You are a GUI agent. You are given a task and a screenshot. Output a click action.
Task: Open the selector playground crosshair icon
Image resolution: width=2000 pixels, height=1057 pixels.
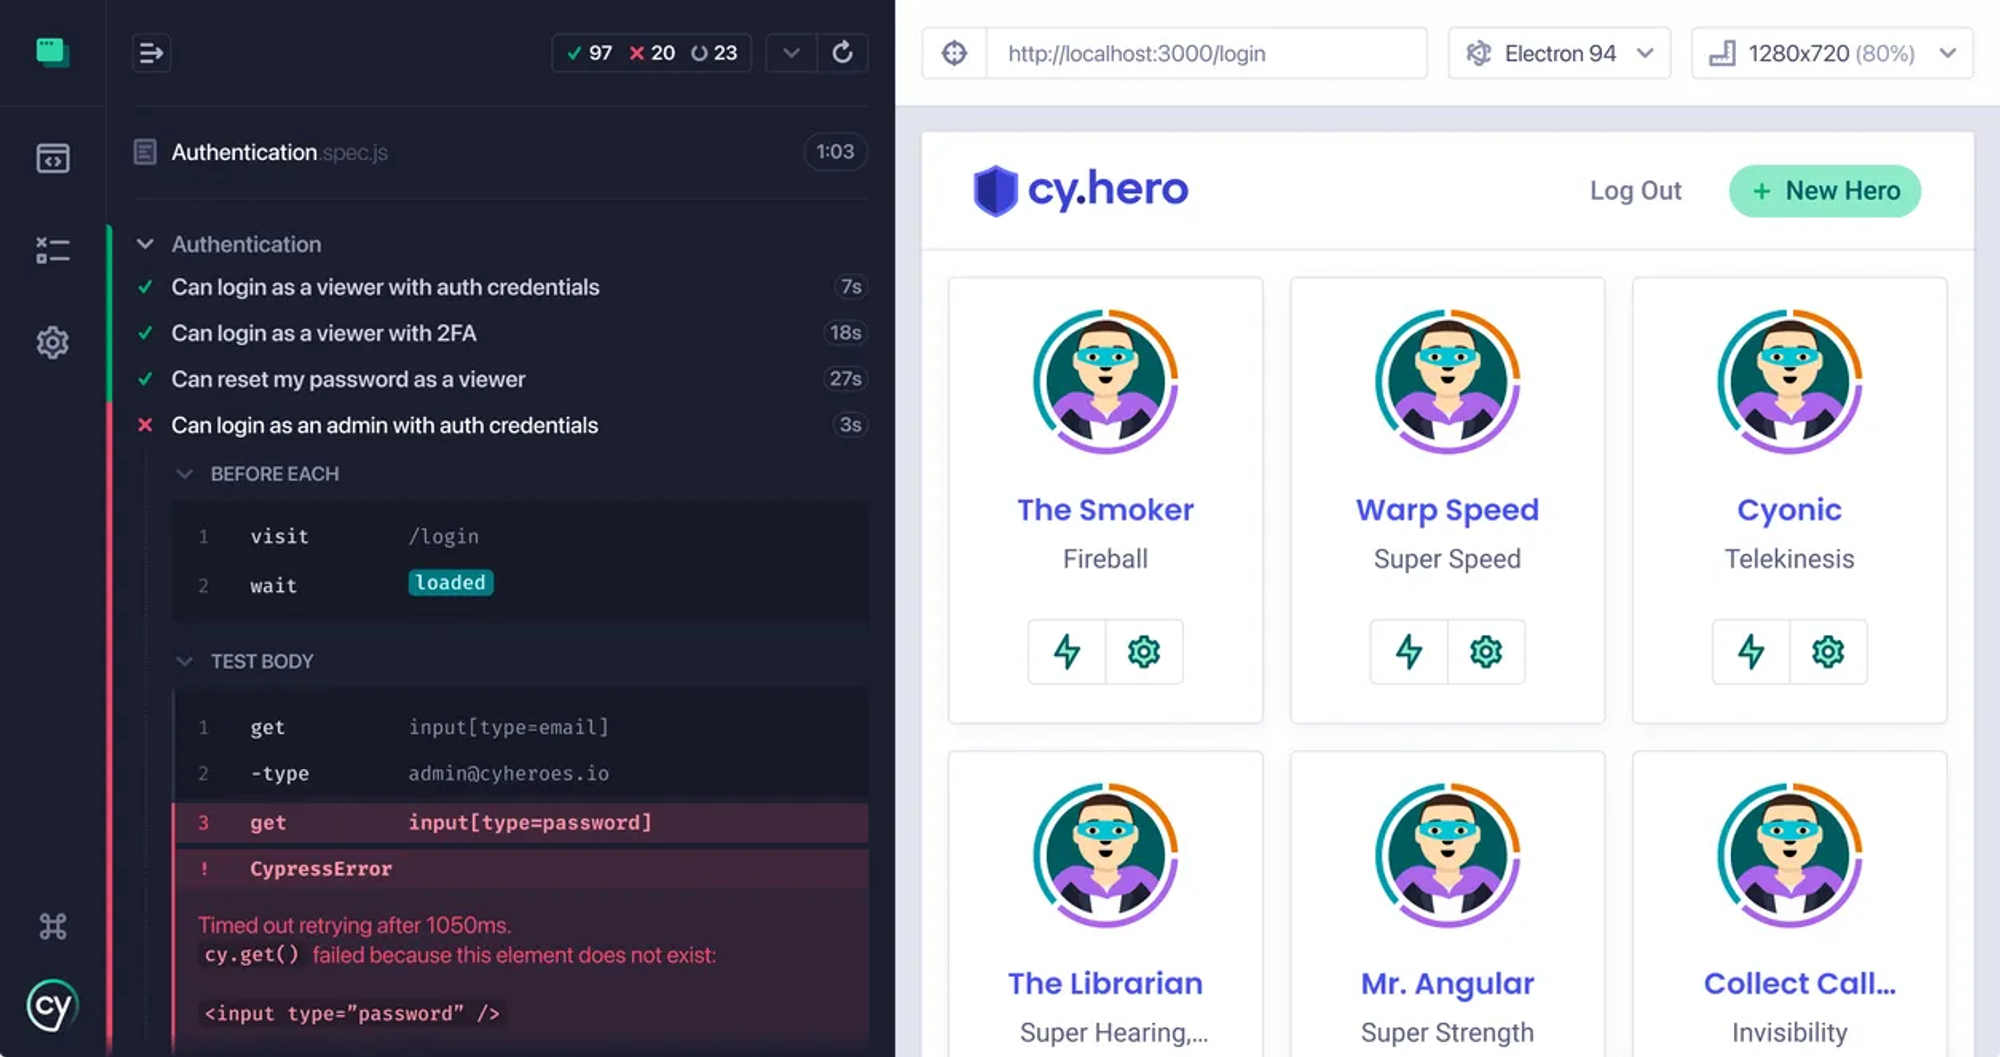[x=954, y=53]
